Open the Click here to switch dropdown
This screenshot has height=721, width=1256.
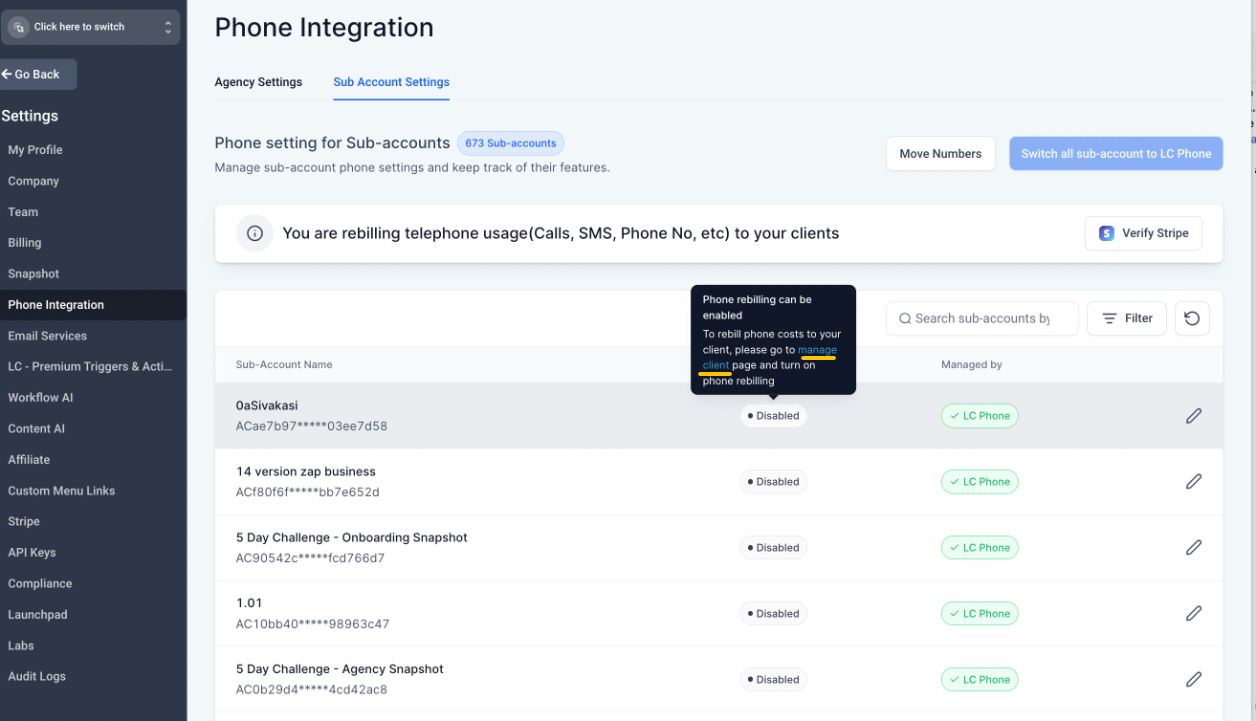(x=91, y=27)
